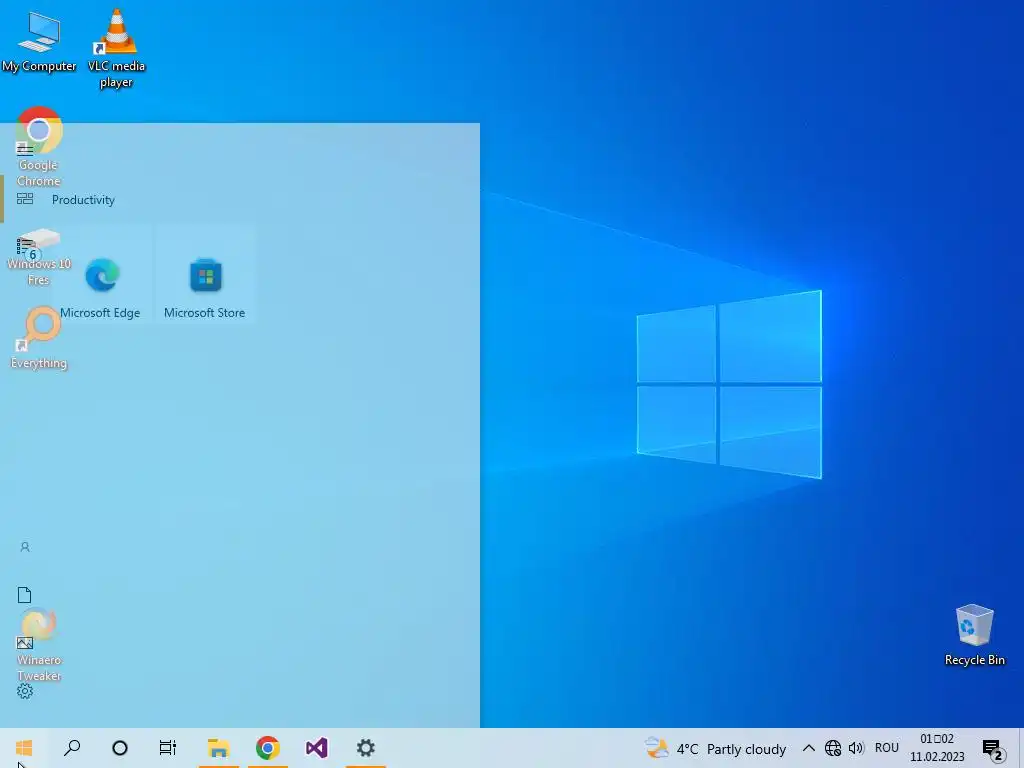The image size is (1024, 768).
Task: Show hidden tray icons chevron
Action: (808, 748)
